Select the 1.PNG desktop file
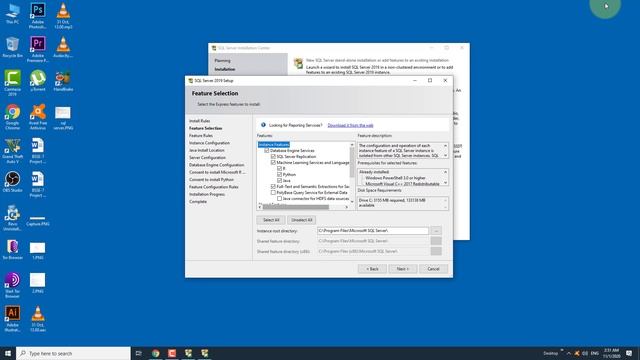Viewport: 640px width, 360px height. tap(38, 251)
